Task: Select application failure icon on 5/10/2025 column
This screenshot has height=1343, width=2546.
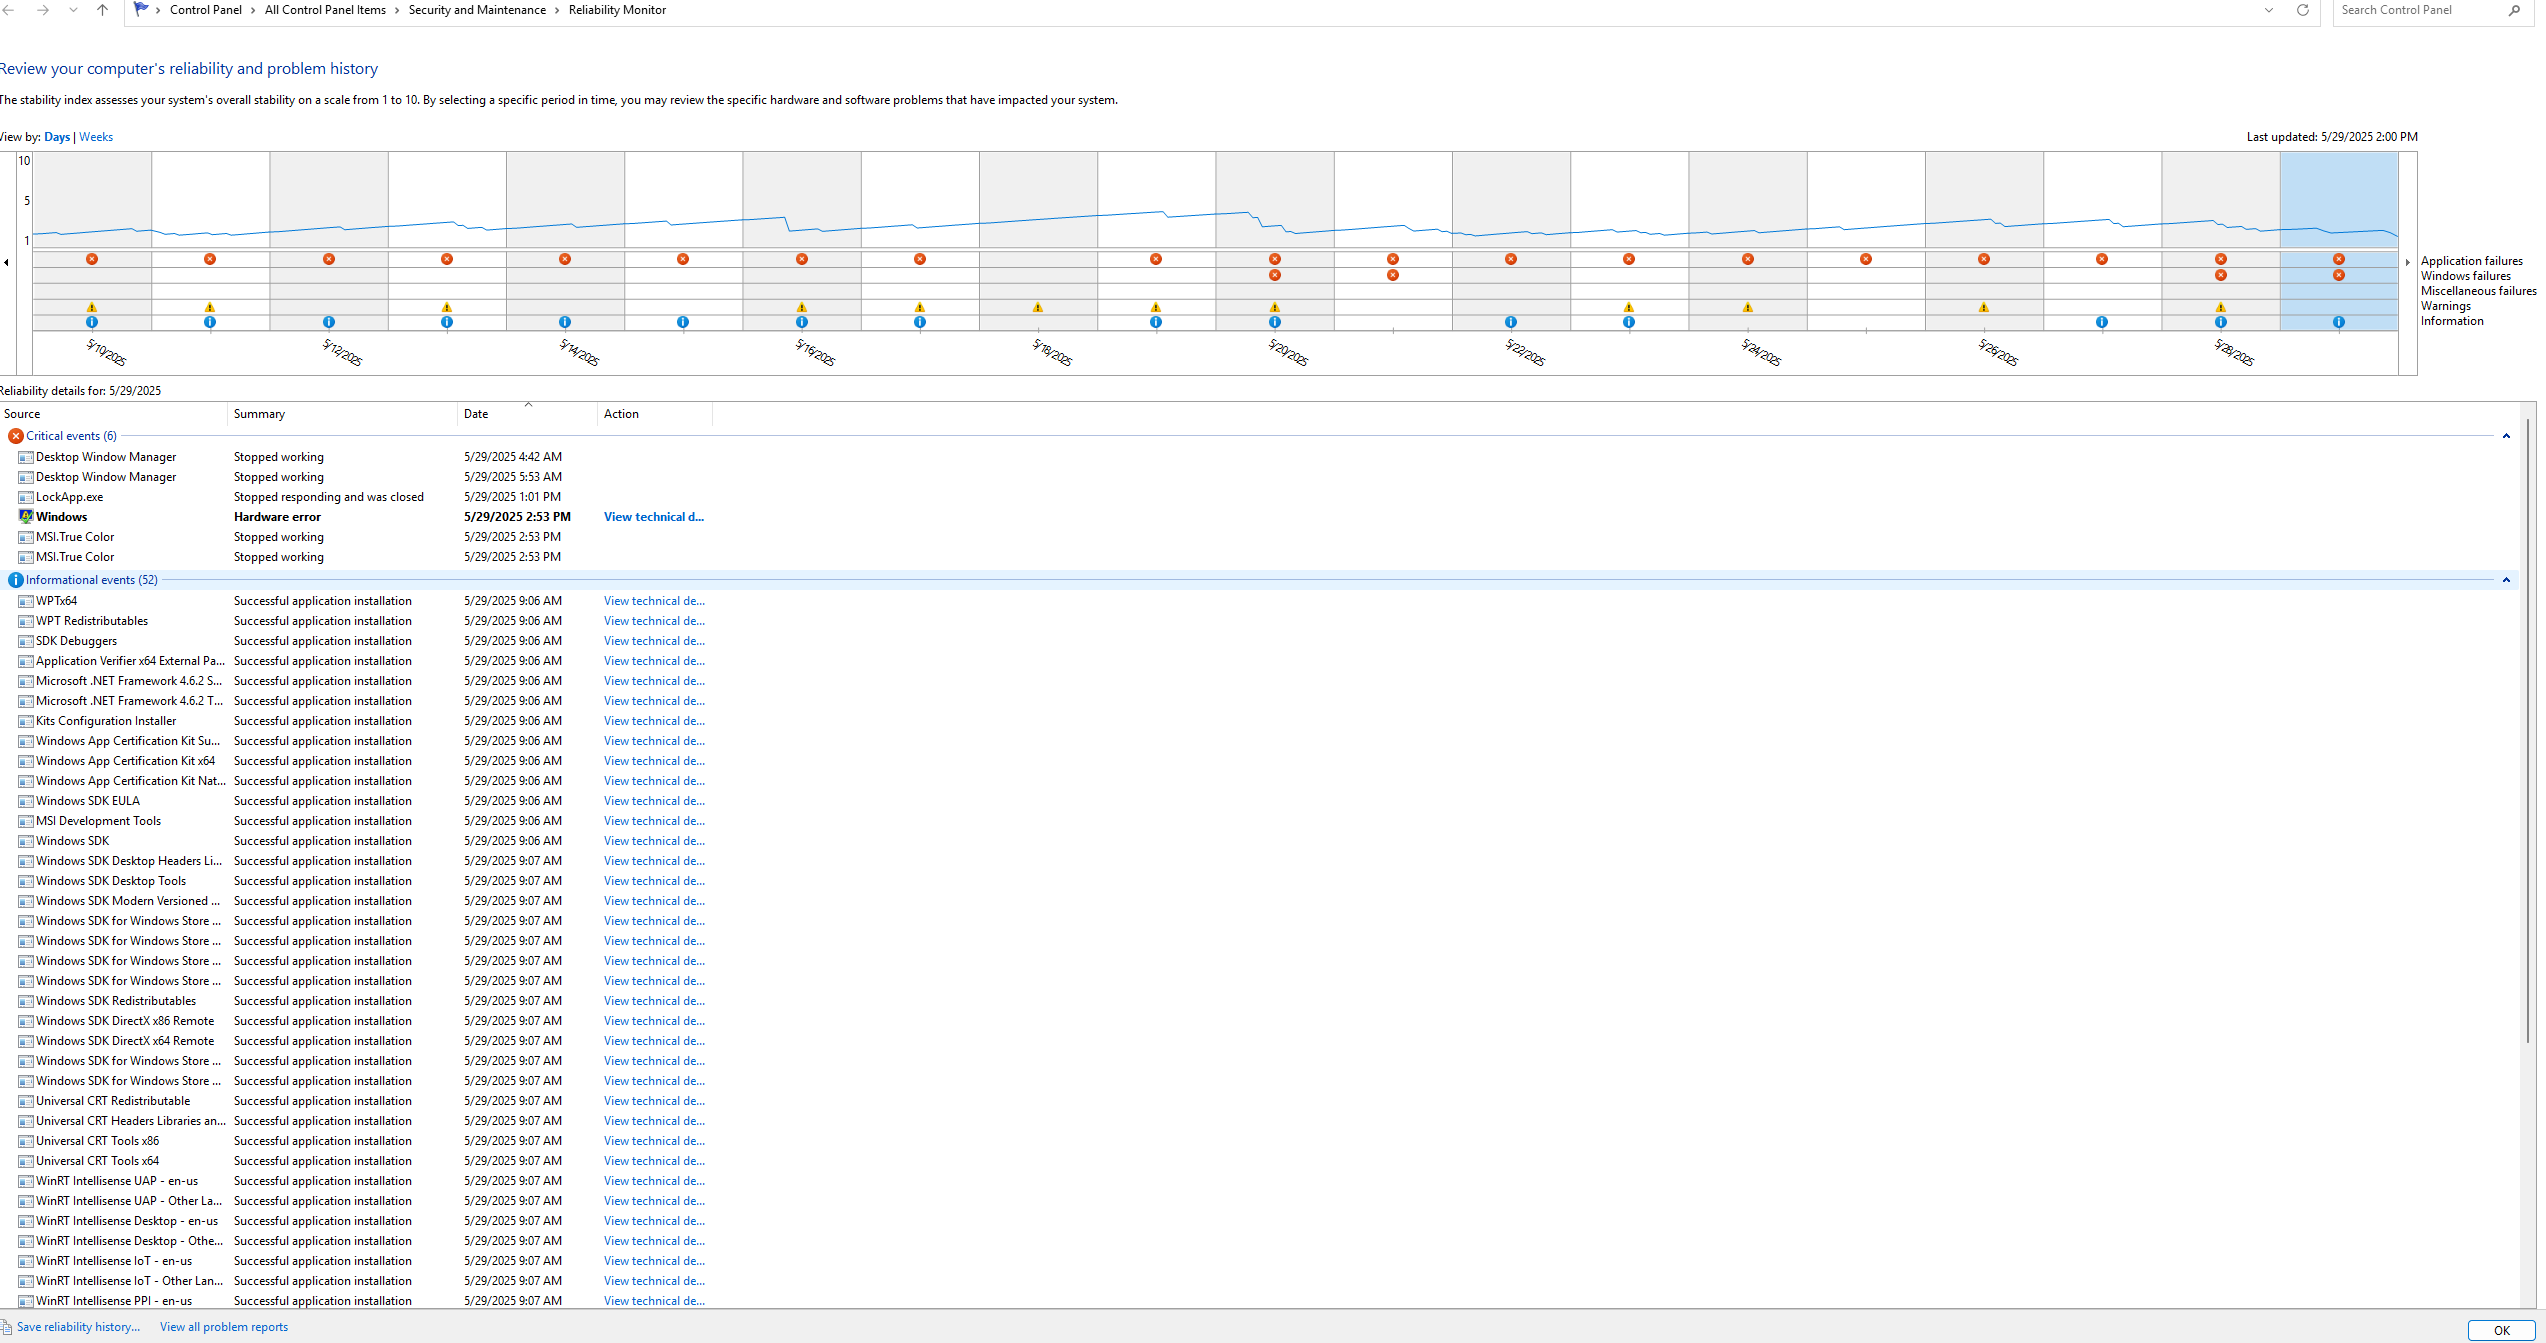Action: tap(92, 259)
